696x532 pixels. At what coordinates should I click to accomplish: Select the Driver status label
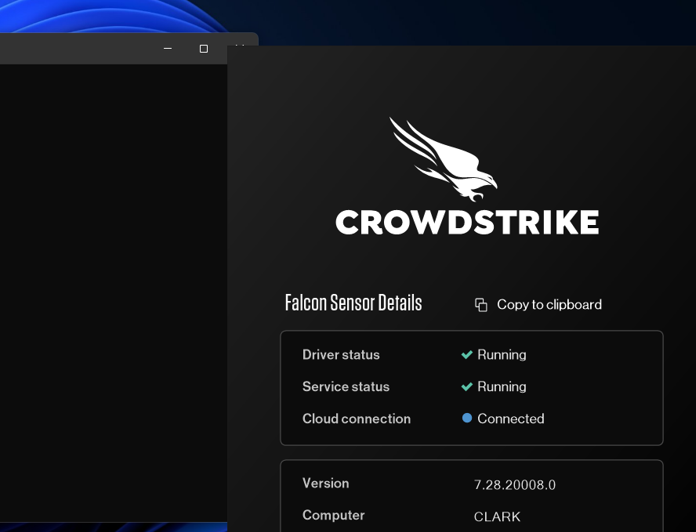[x=341, y=355]
